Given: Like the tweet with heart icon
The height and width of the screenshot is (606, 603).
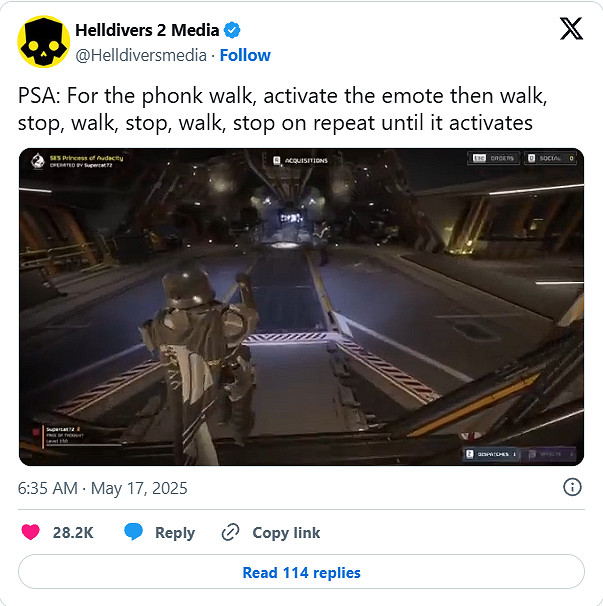Looking at the screenshot, I should pos(31,532).
